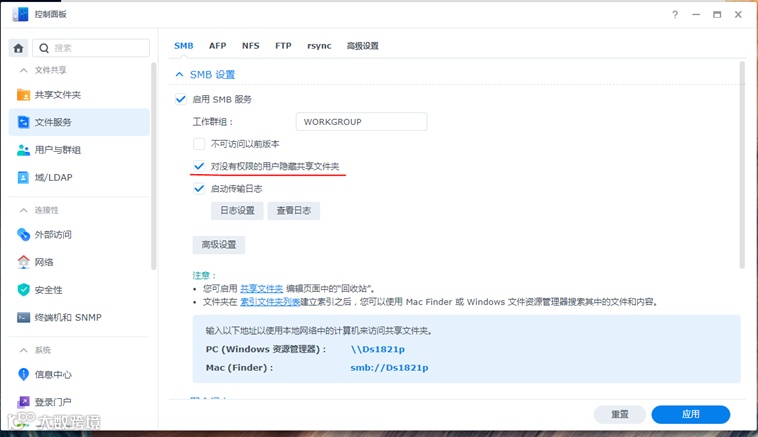
Task: Open the 域/LDAP icon
Action: 23,177
